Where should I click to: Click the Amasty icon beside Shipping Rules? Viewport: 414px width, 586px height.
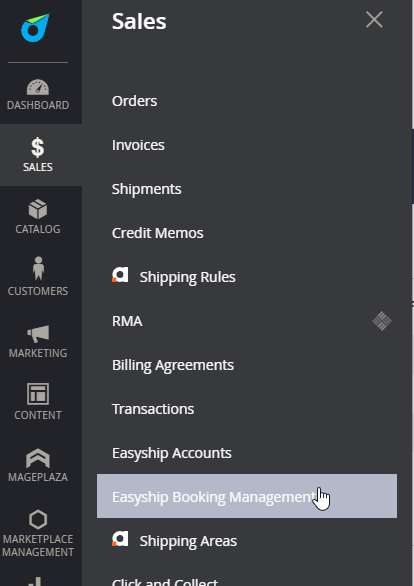[120, 275]
